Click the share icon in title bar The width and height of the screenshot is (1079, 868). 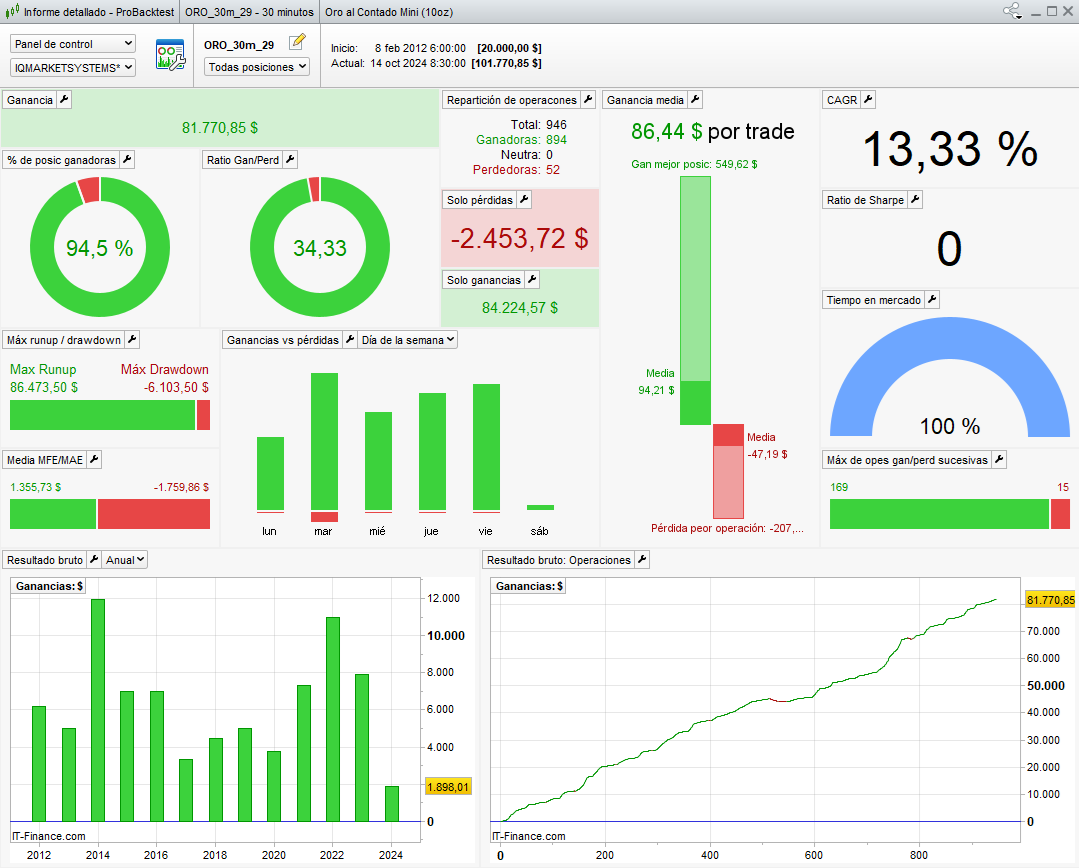(1012, 11)
